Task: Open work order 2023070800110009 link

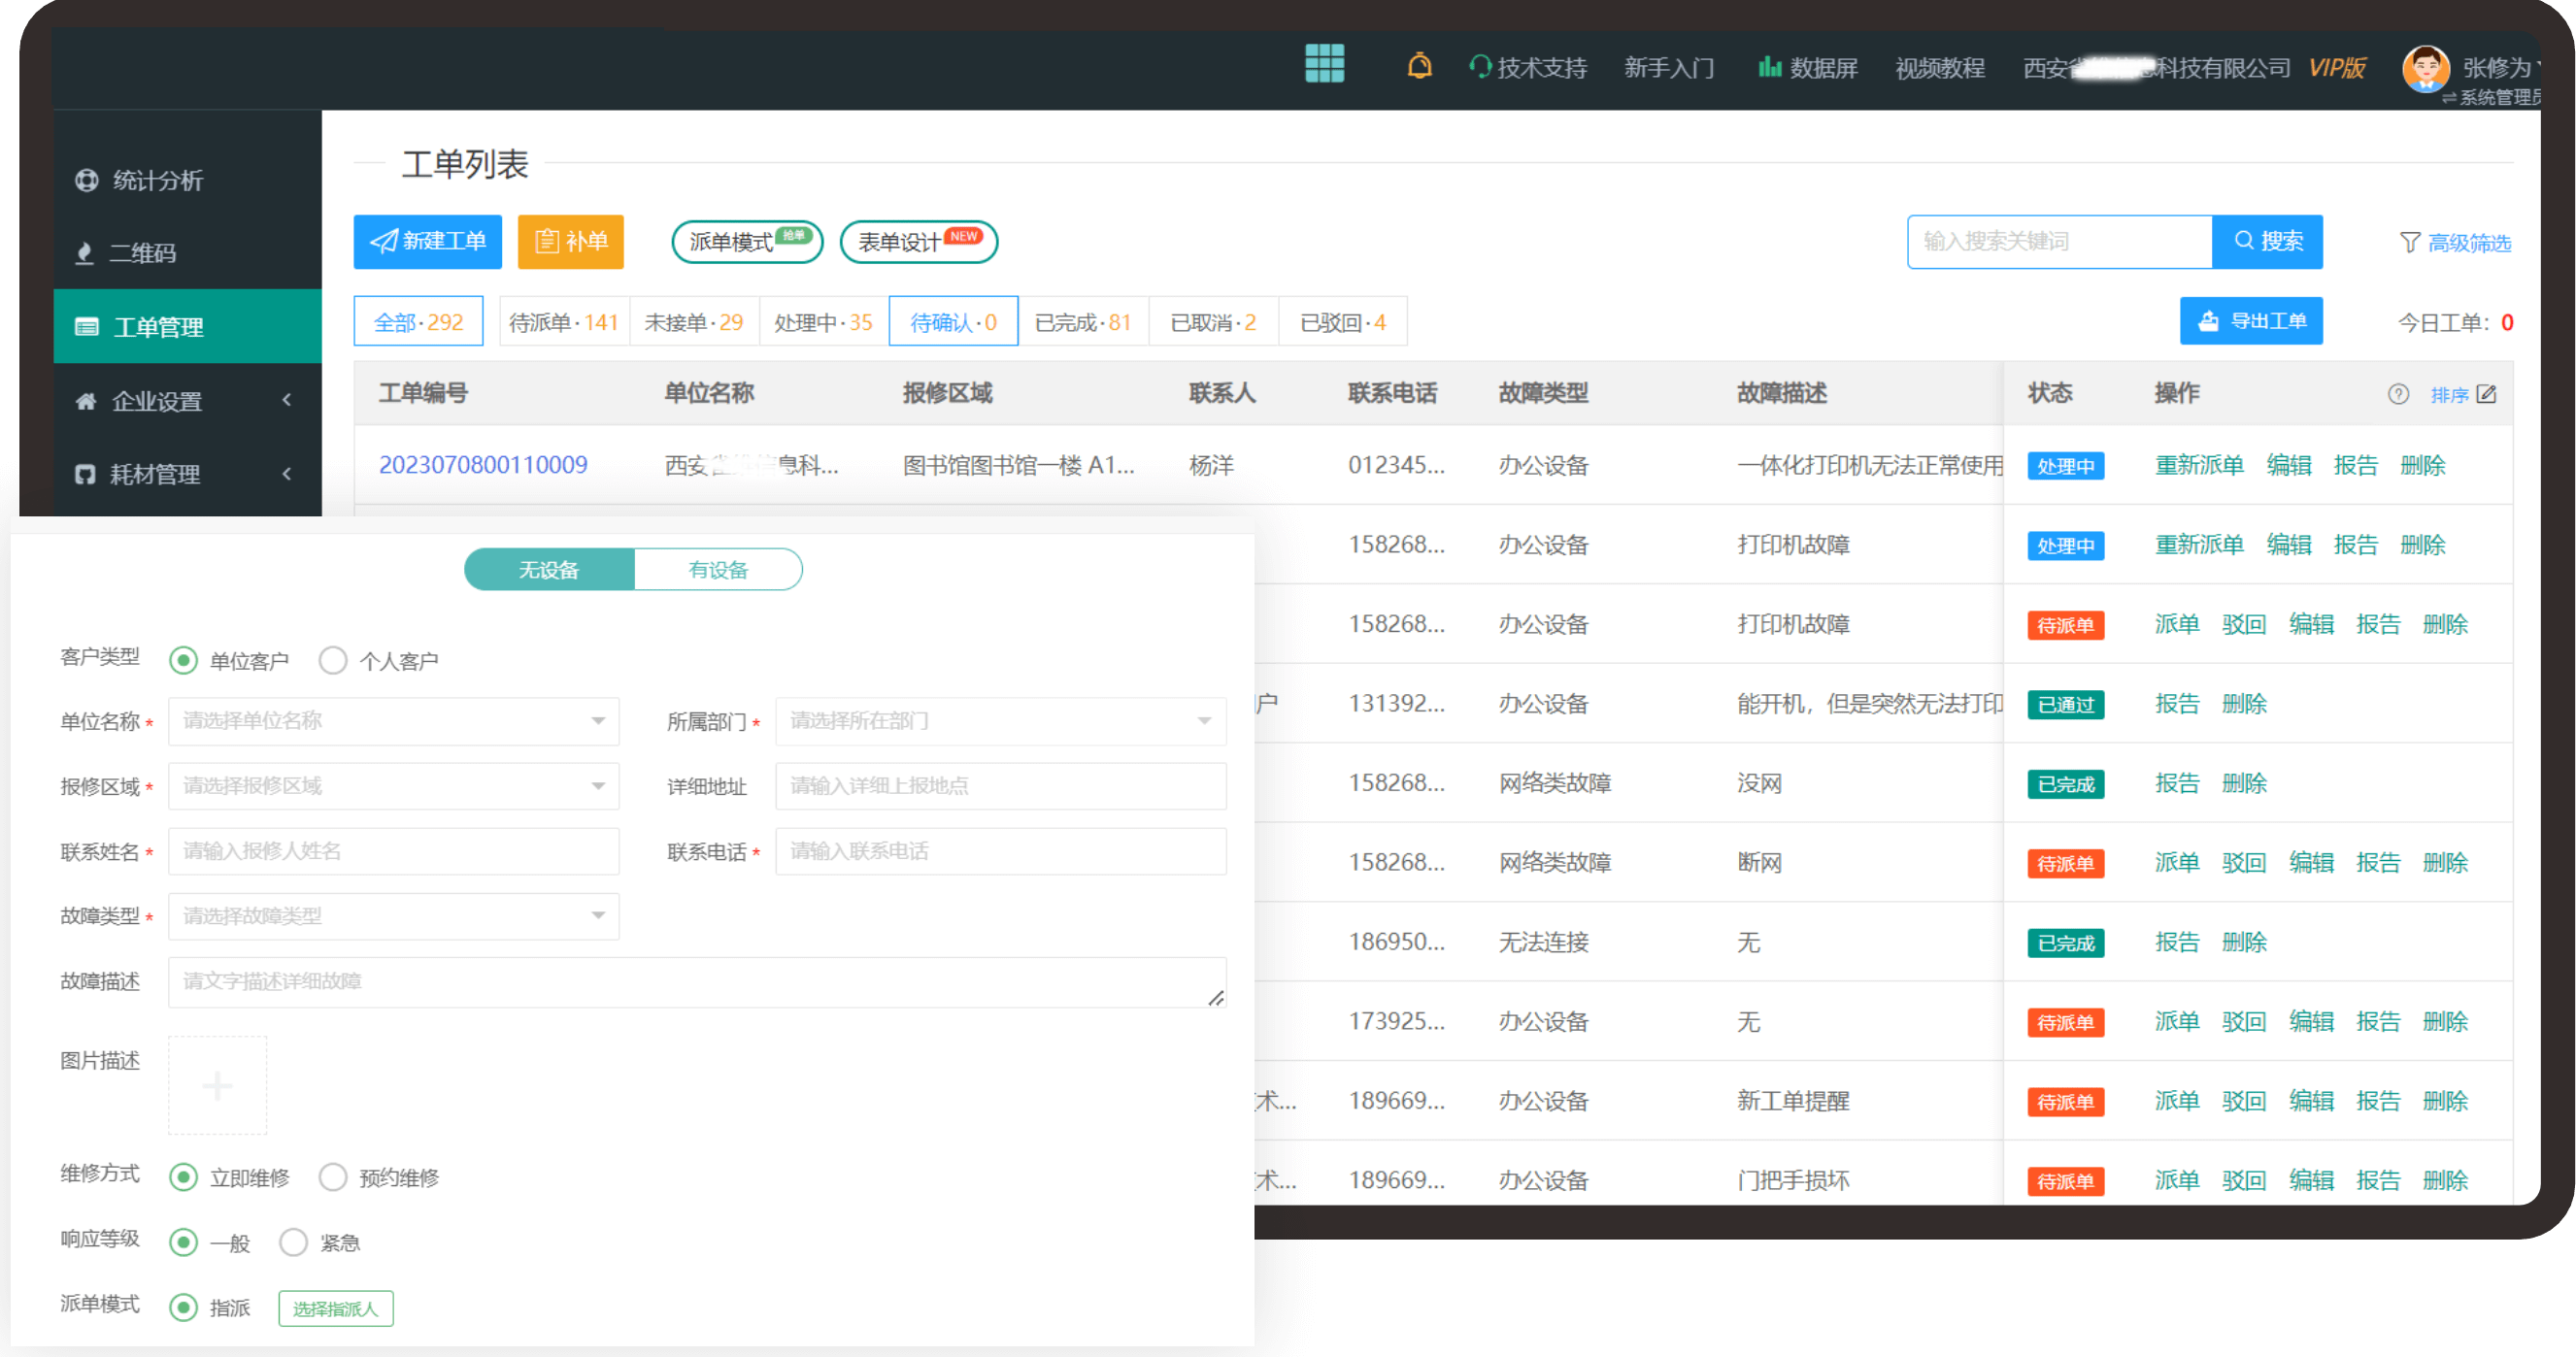Action: (483, 465)
